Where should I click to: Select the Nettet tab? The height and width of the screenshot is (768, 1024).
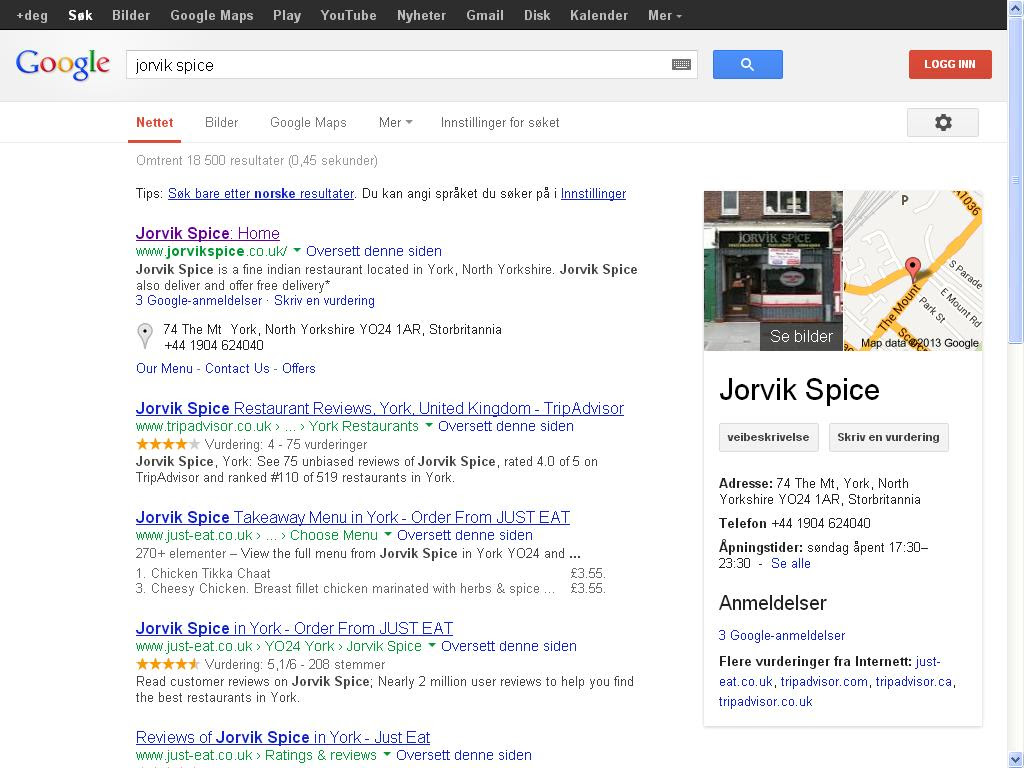point(155,122)
